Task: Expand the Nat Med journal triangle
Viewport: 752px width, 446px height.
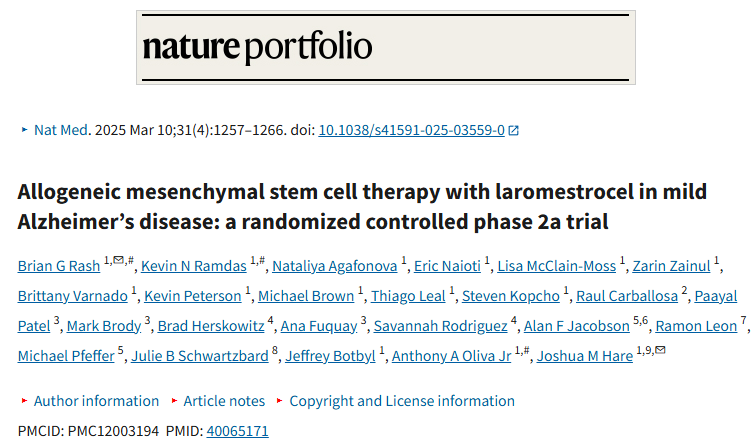Action: point(25,130)
